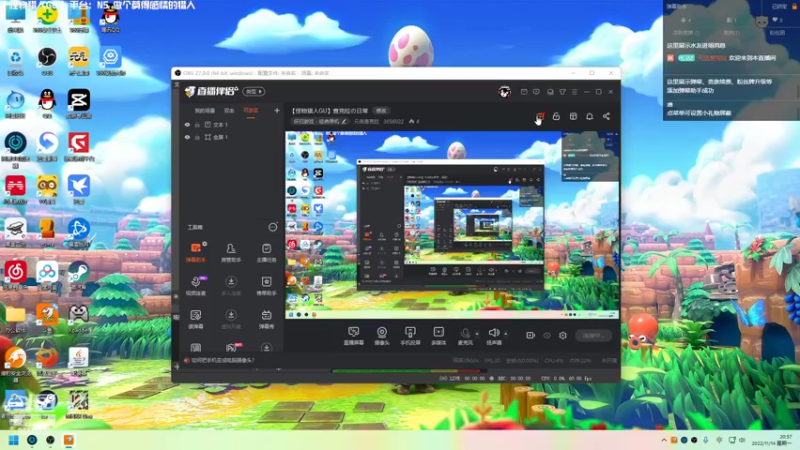800x450 pixels.
Task: Click the stream preview canvas
Action: coord(452,225)
